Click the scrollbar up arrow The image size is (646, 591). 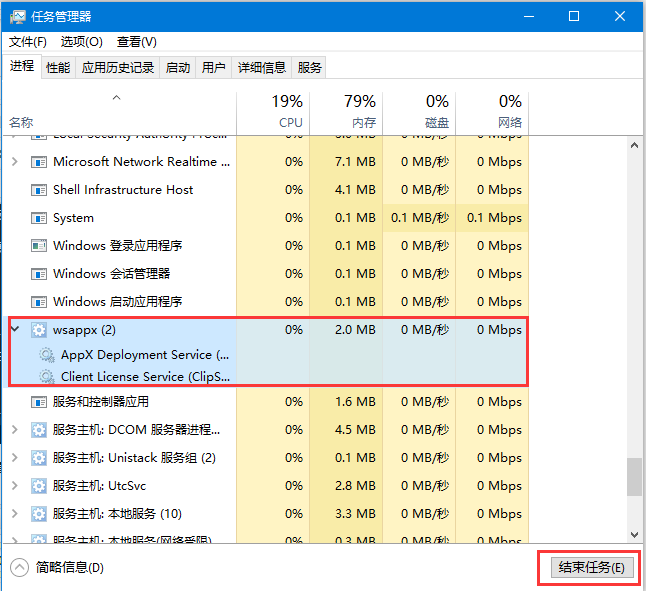click(x=634, y=145)
